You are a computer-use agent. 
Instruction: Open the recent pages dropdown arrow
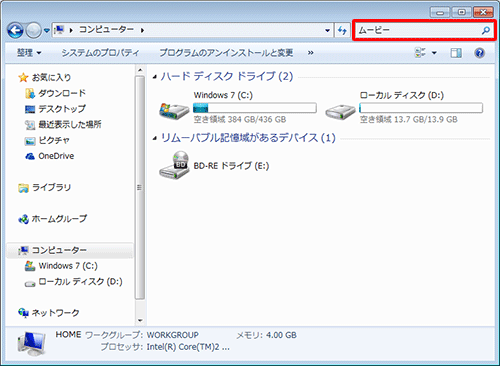click(47, 31)
